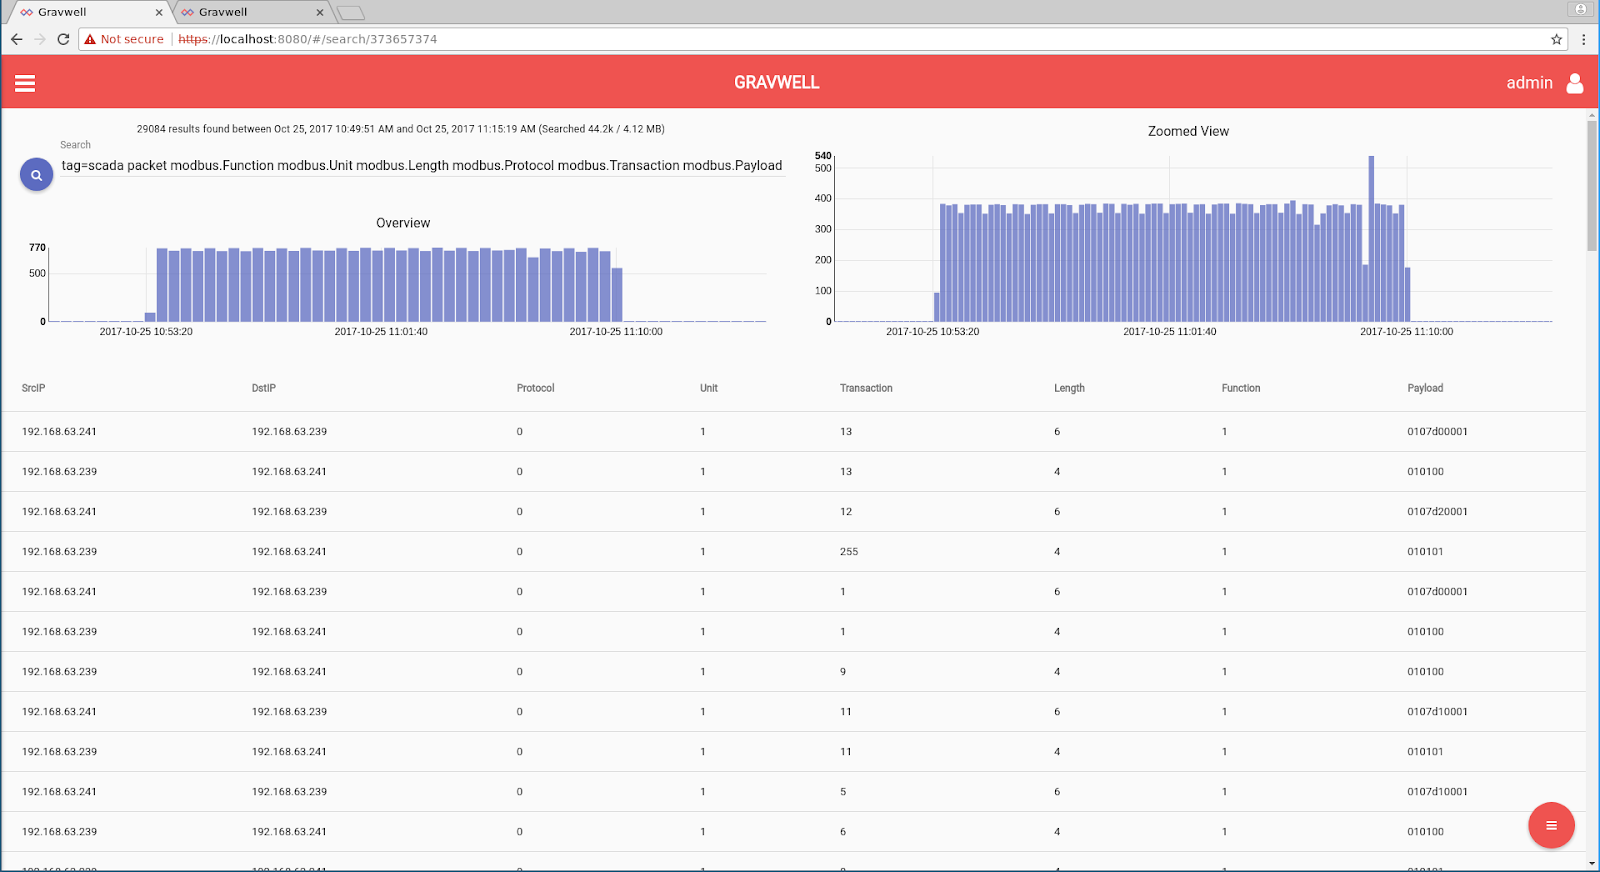The height and width of the screenshot is (872, 1600).
Task: Click the SrcIP column header
Action: pos(34,388)
